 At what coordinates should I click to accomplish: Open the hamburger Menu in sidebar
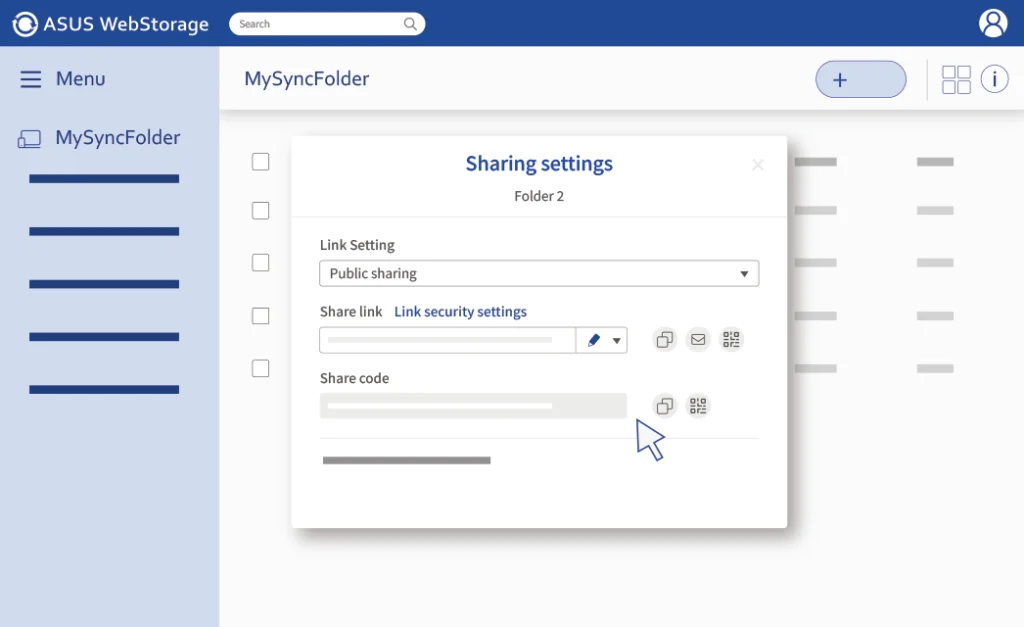tap(31, 79)
